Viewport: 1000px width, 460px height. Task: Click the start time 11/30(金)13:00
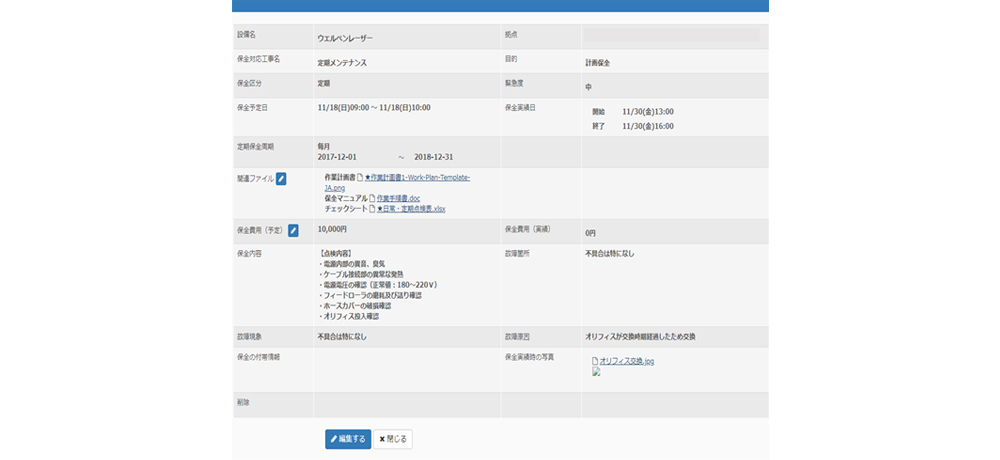pos(648,111)
